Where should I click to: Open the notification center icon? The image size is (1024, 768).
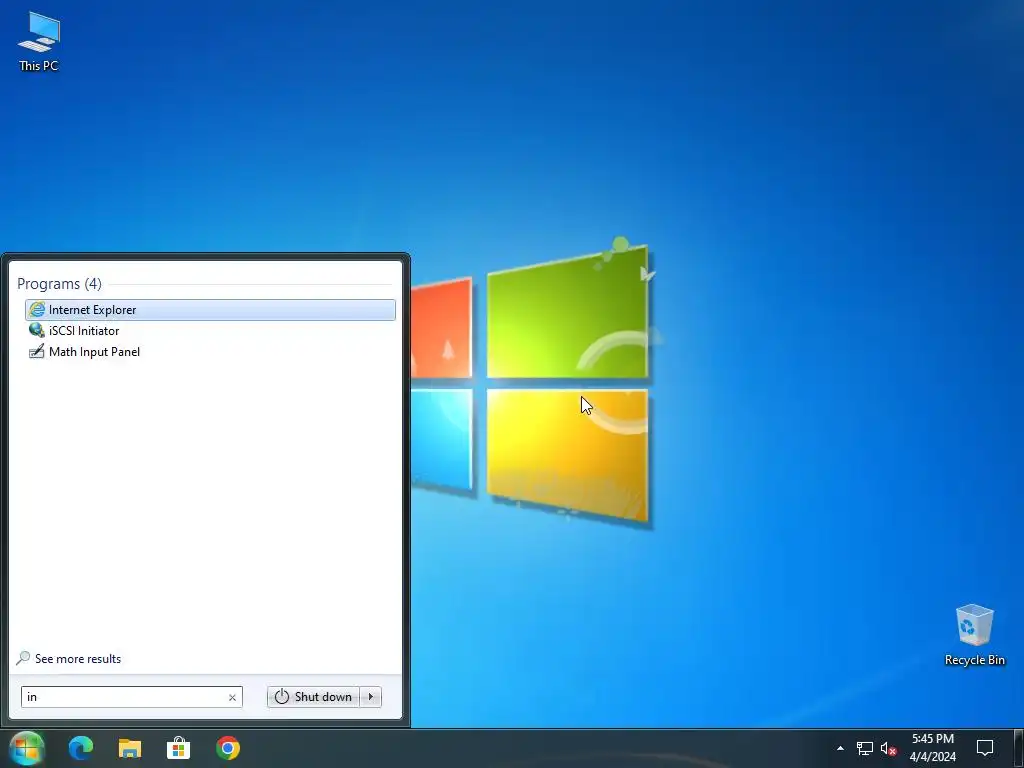point(985,748)
